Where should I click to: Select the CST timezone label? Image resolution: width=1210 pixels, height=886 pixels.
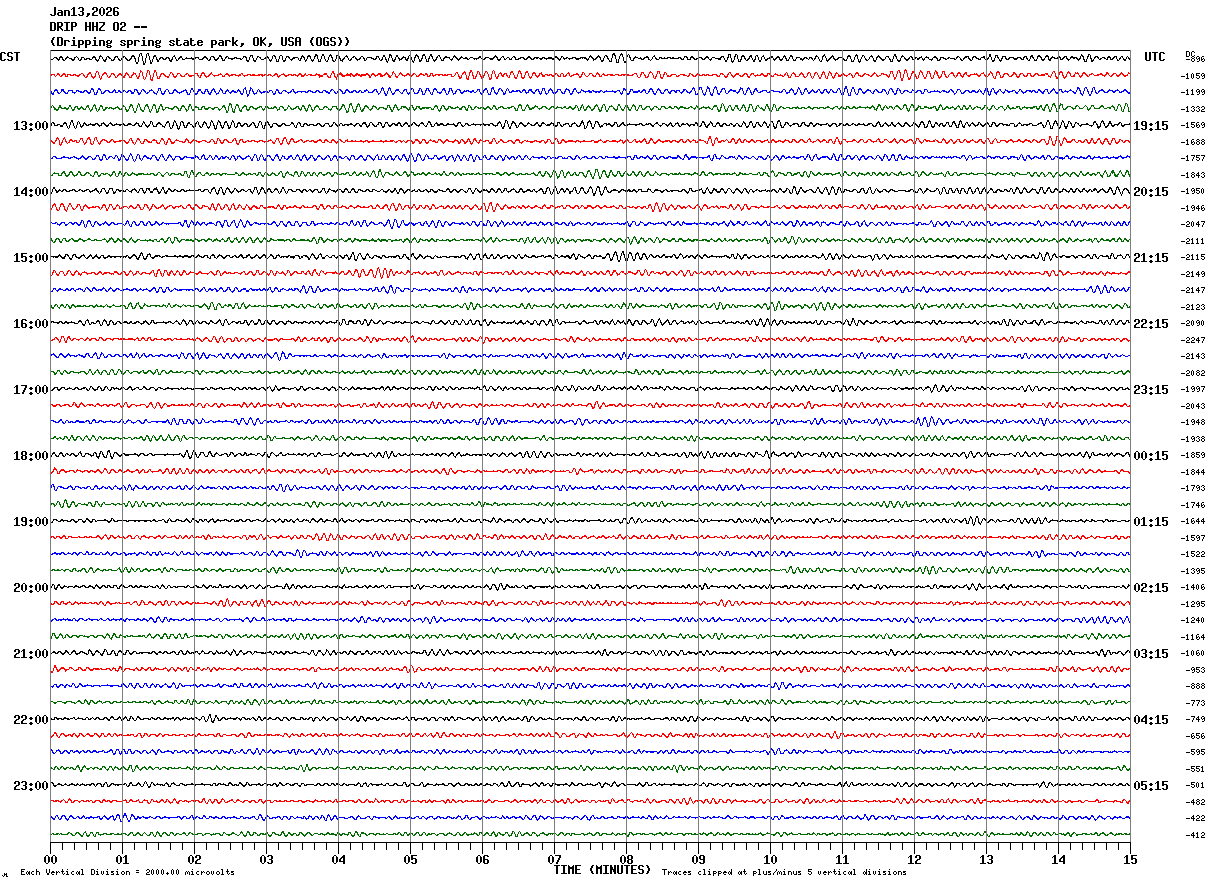[10, 57]
